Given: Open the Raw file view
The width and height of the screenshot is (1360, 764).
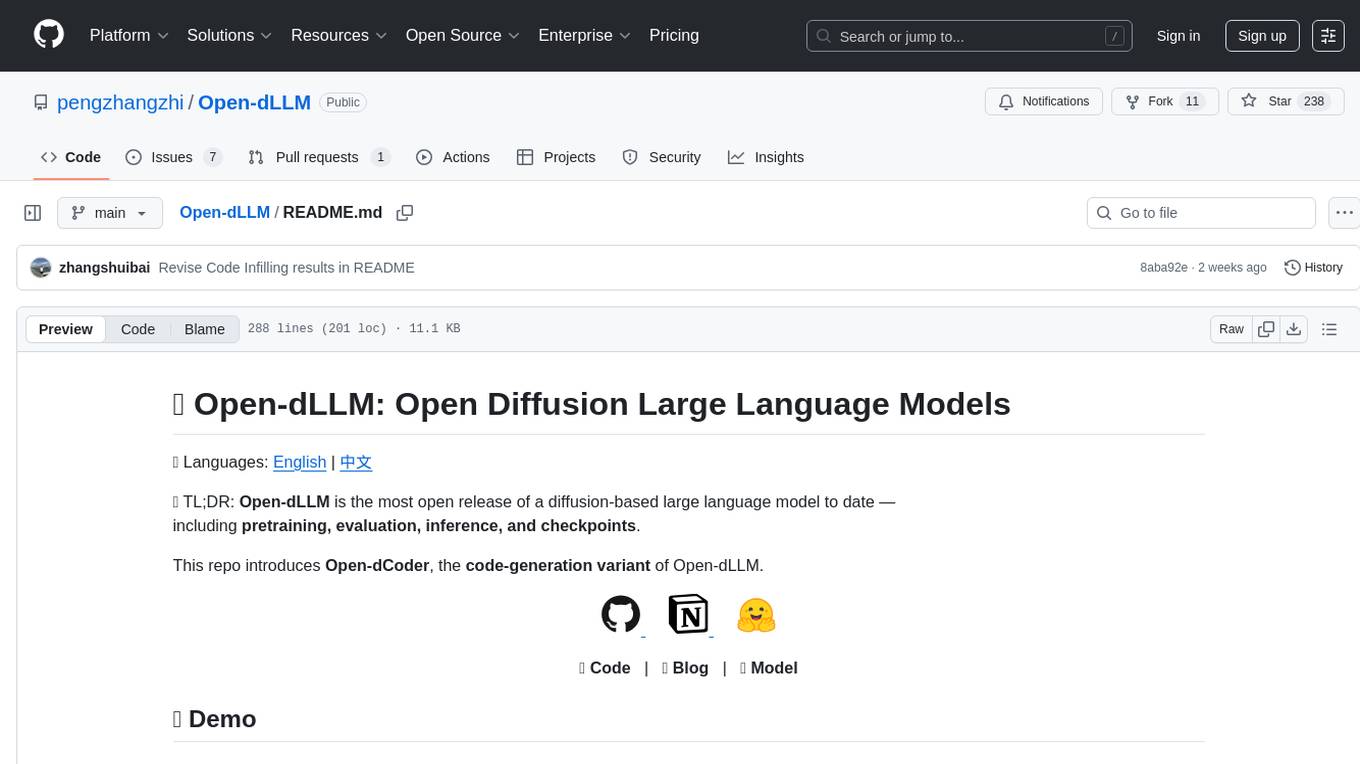Looking at the screenshot, I should [x=1232, y=329].
